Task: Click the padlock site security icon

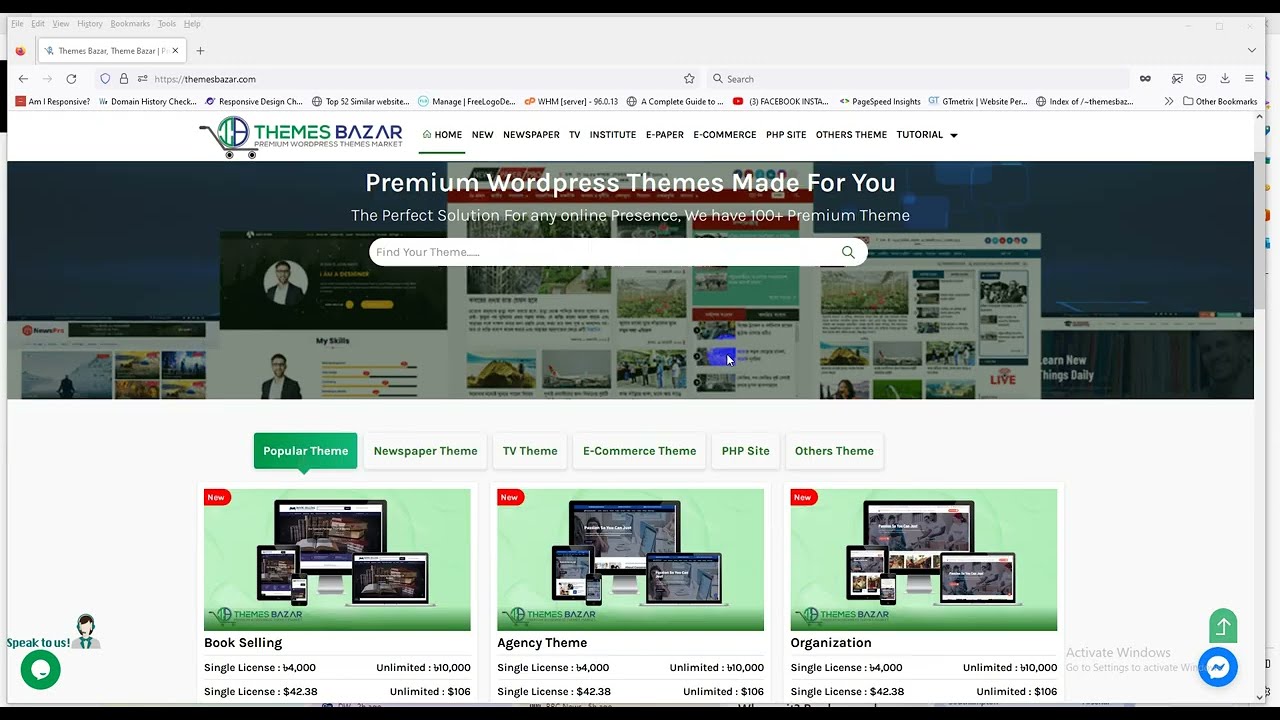Action: point(124,79)
